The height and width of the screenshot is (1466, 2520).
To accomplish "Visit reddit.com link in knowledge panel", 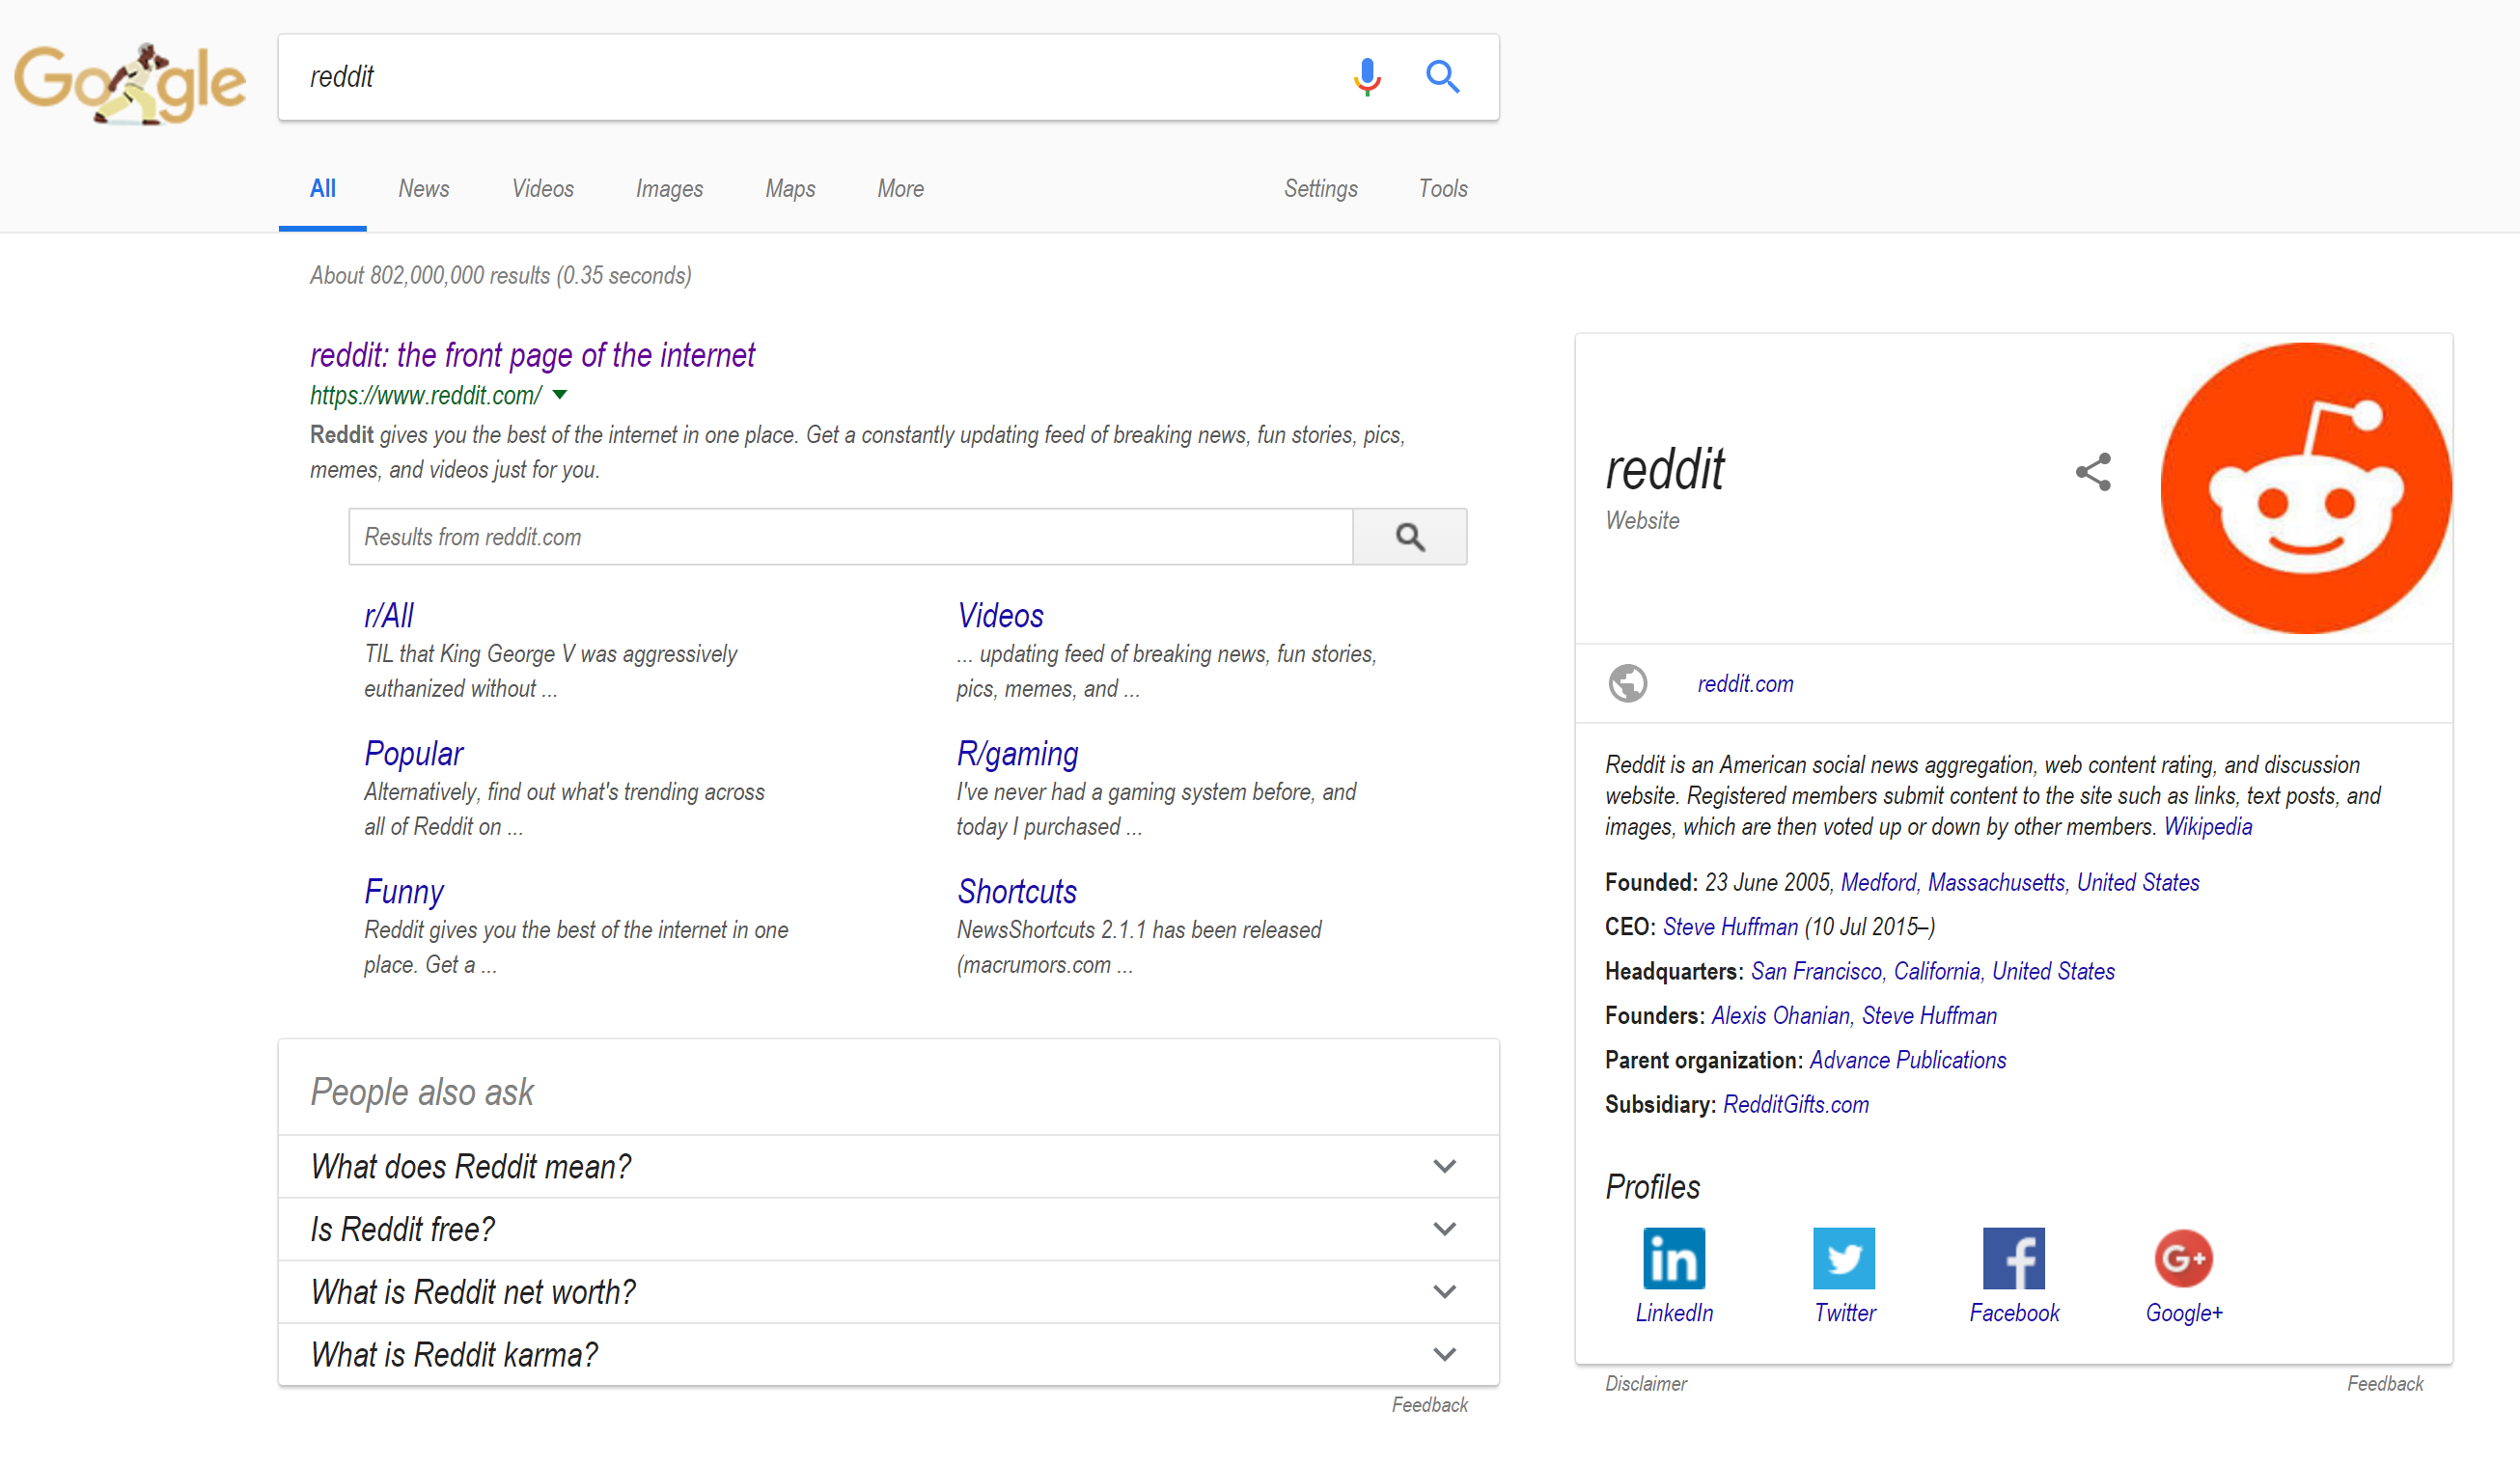I will click(x=1745, y=684).
